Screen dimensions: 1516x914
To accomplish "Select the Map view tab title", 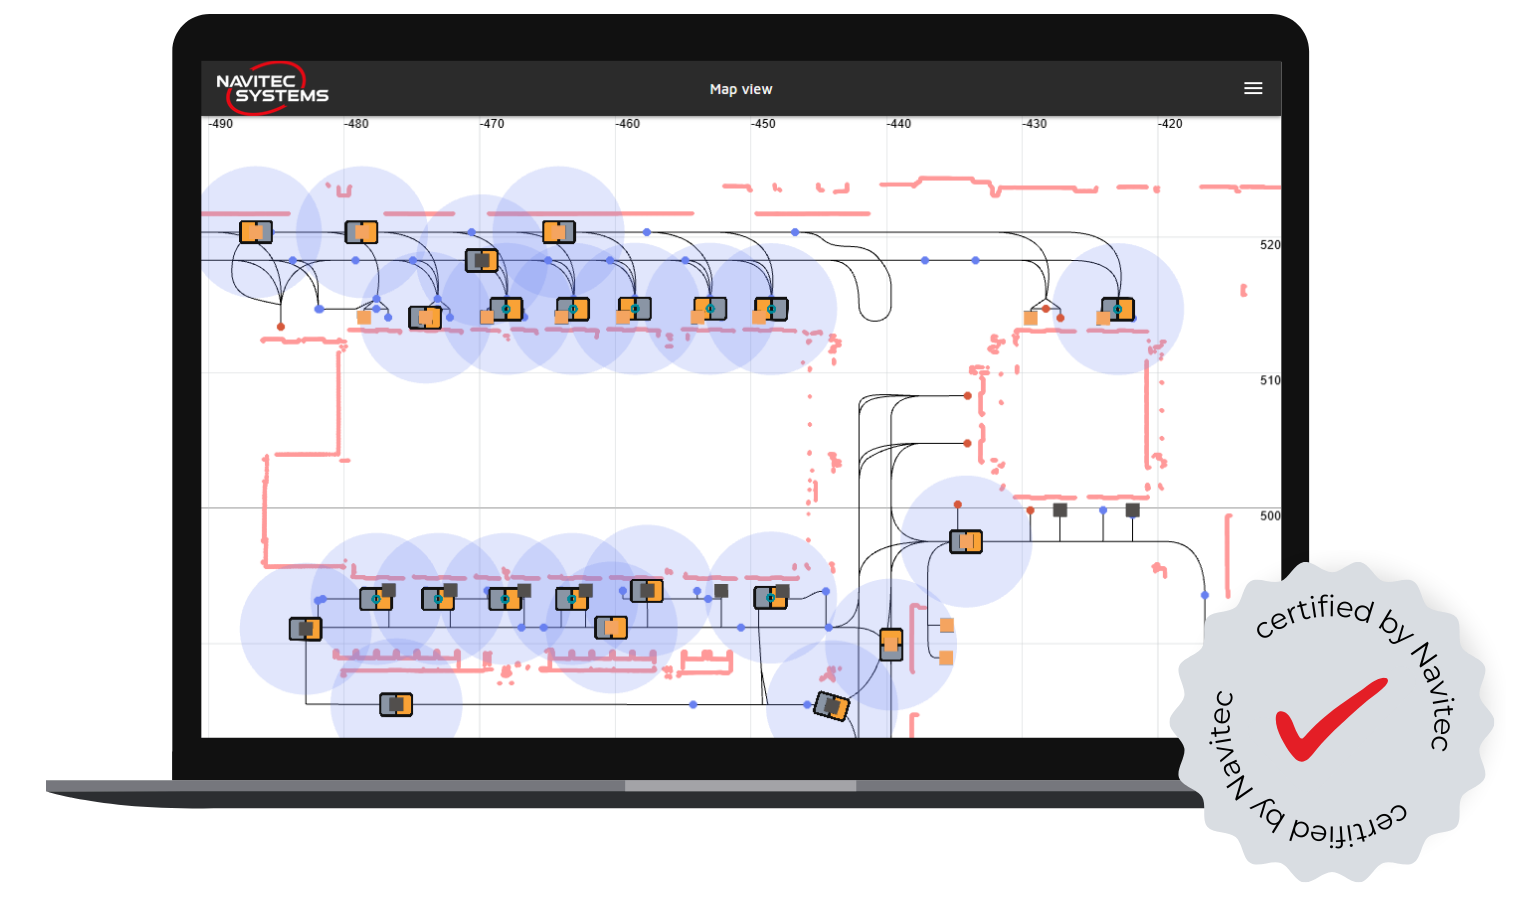I will coord(740,88).
